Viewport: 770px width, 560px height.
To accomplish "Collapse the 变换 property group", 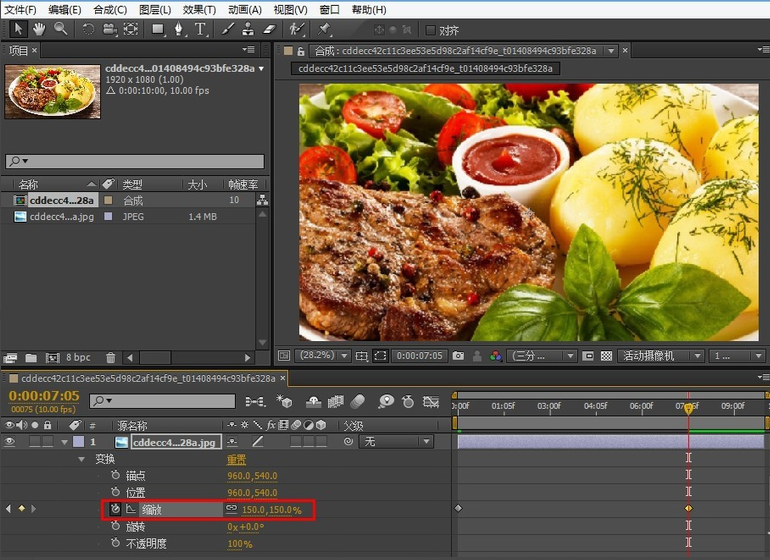I will [x=82, y=459].
